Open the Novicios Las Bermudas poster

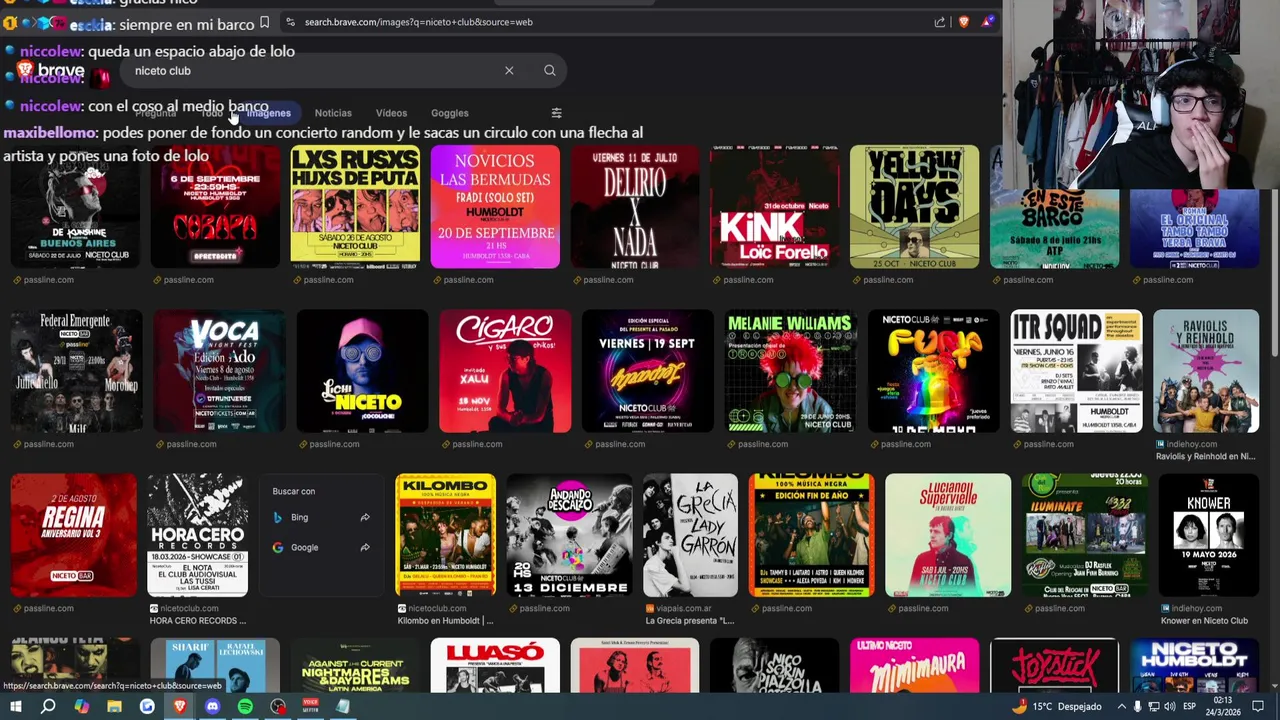click(495, 207)
